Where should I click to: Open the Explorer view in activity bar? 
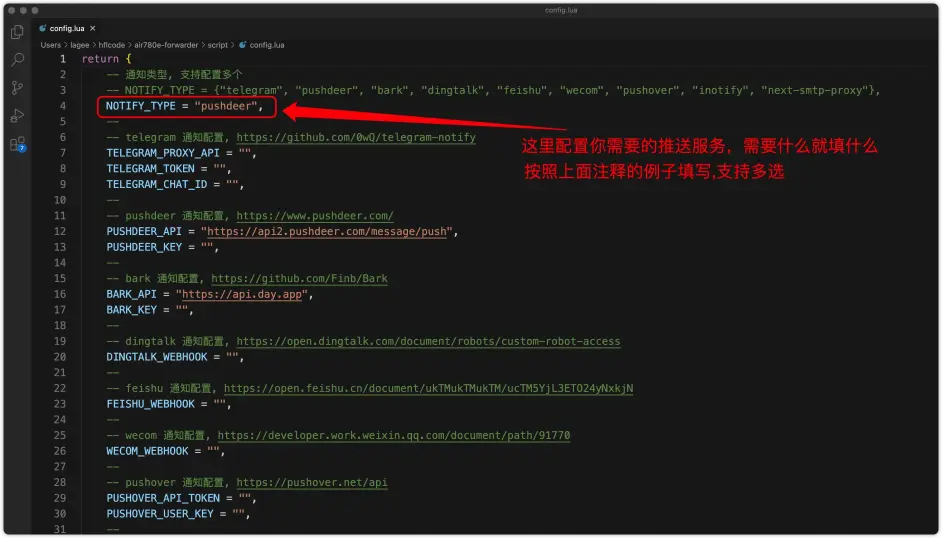(x=18, y=32)
